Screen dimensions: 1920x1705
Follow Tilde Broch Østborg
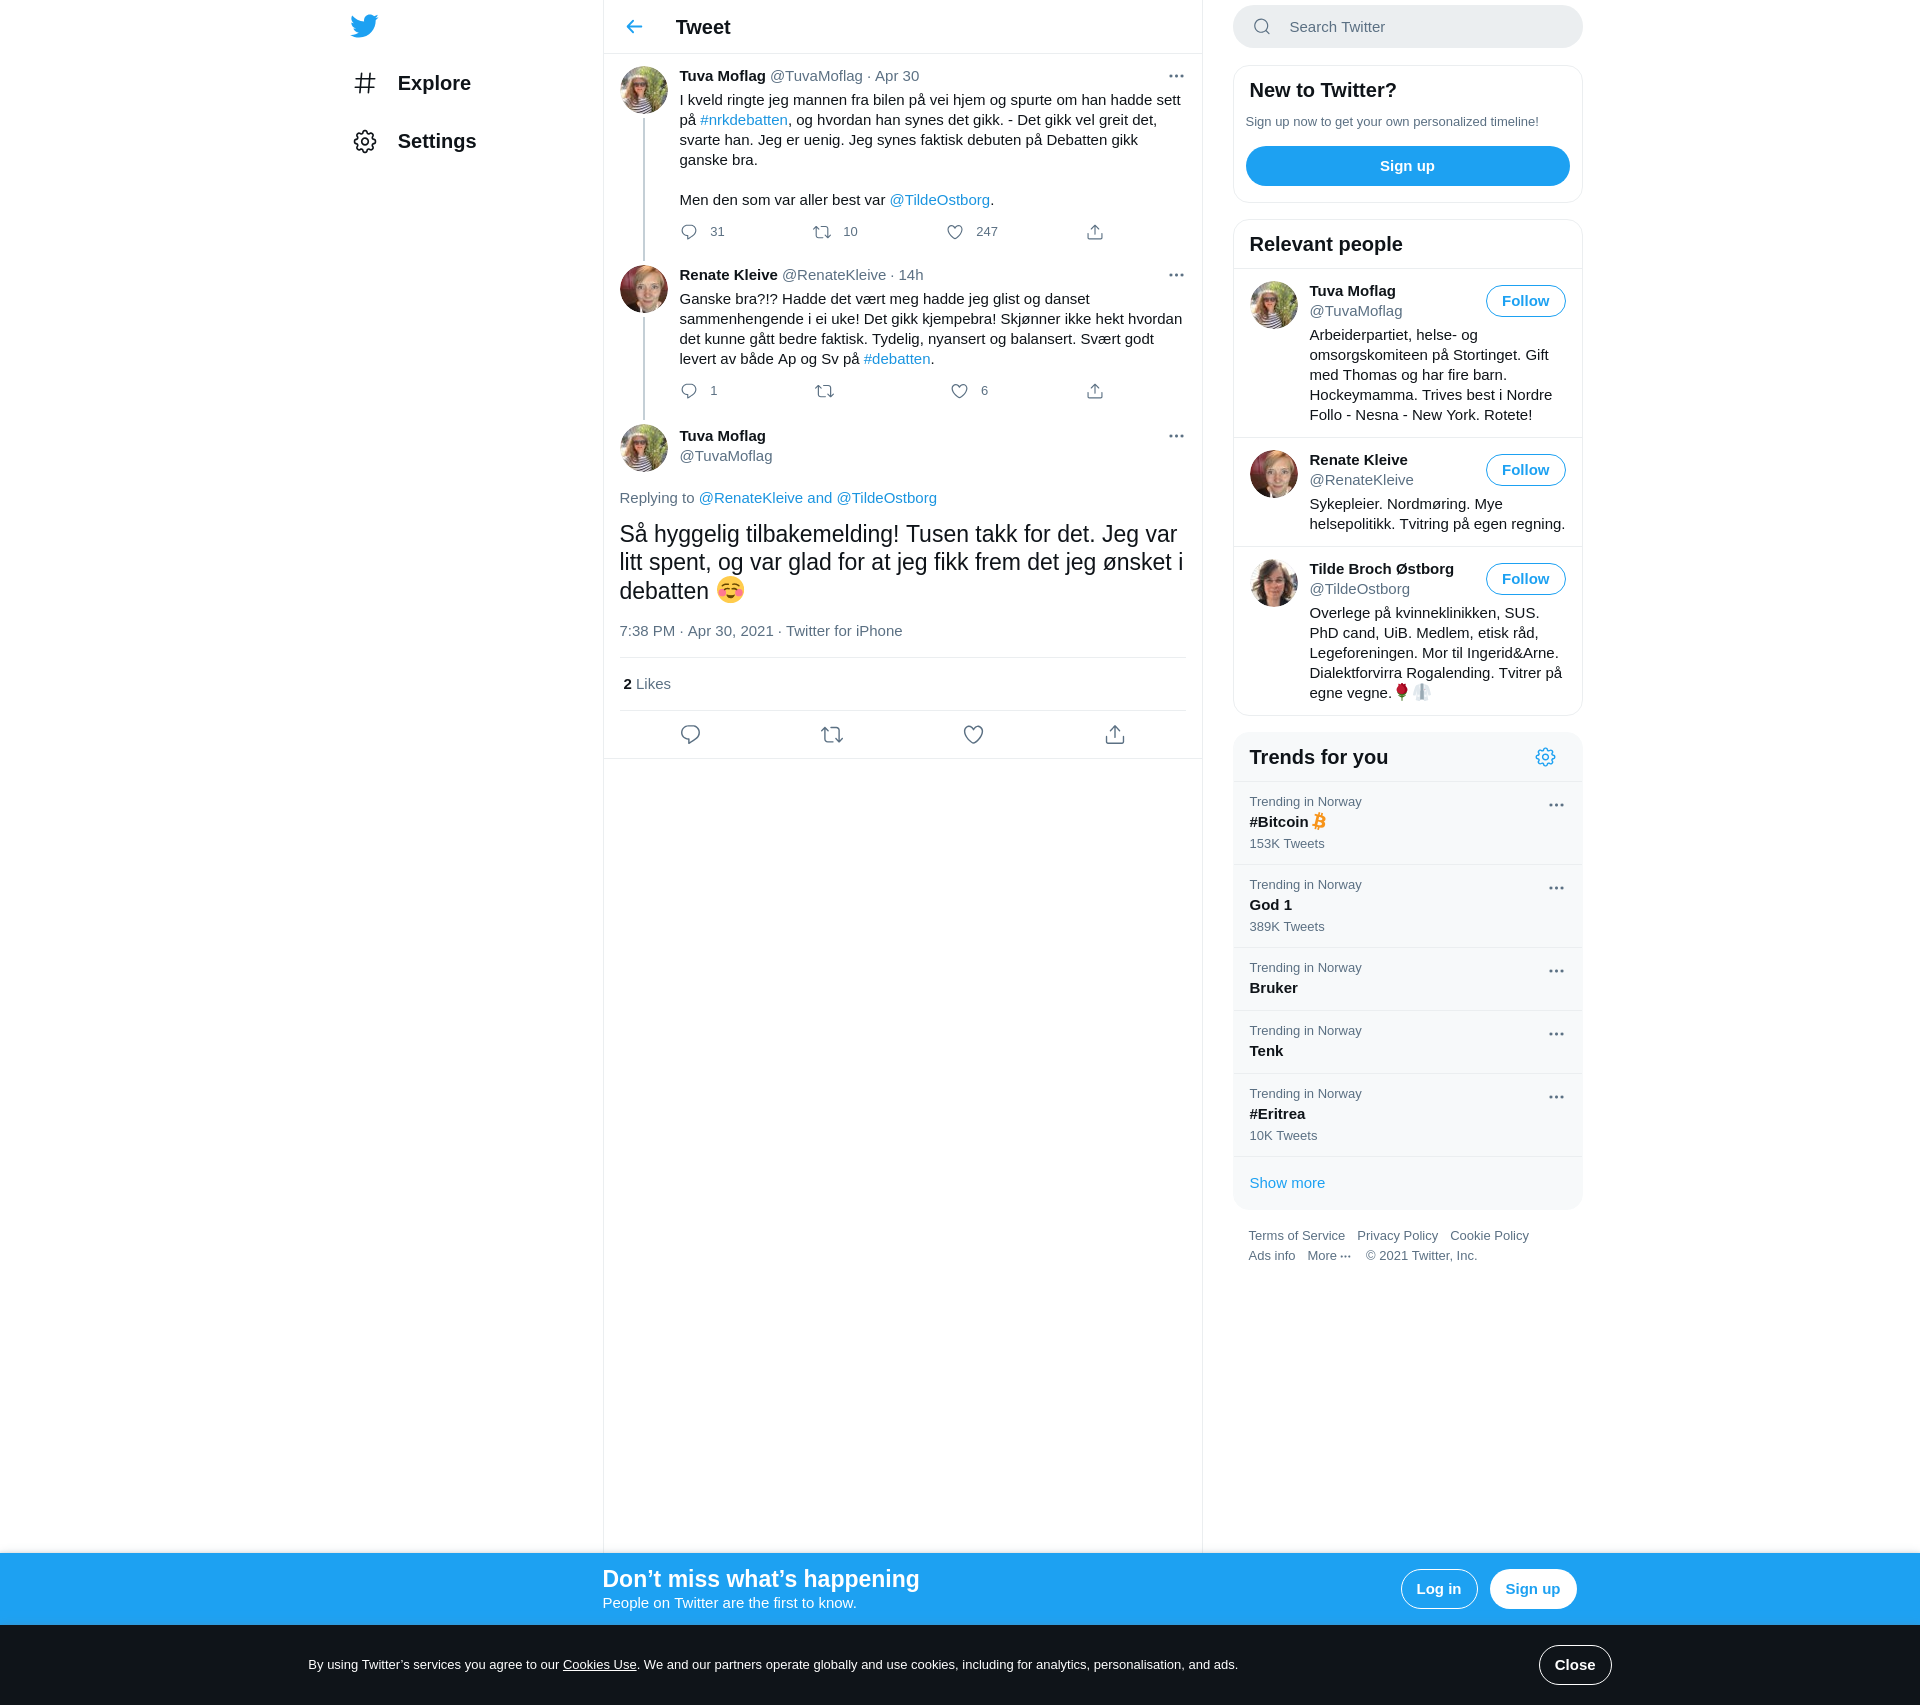click(1525, 579)
